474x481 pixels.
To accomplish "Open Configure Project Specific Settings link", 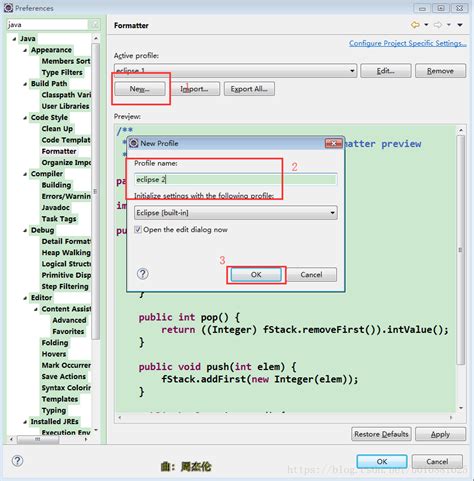I will tap(407, 43).
